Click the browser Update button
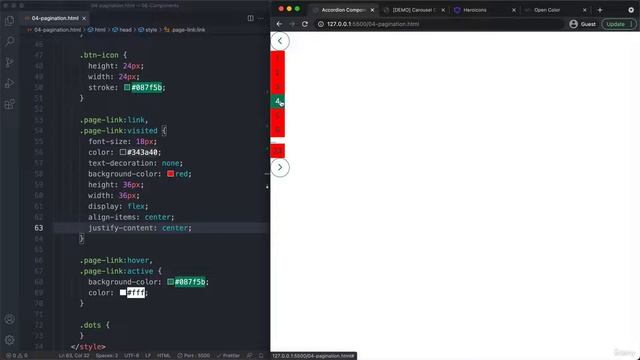 619,24
